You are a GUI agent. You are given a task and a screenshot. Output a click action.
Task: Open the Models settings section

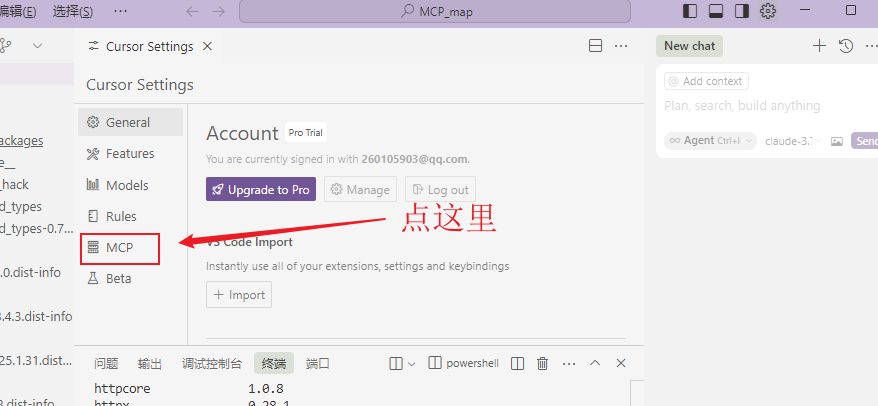point(130,185)
